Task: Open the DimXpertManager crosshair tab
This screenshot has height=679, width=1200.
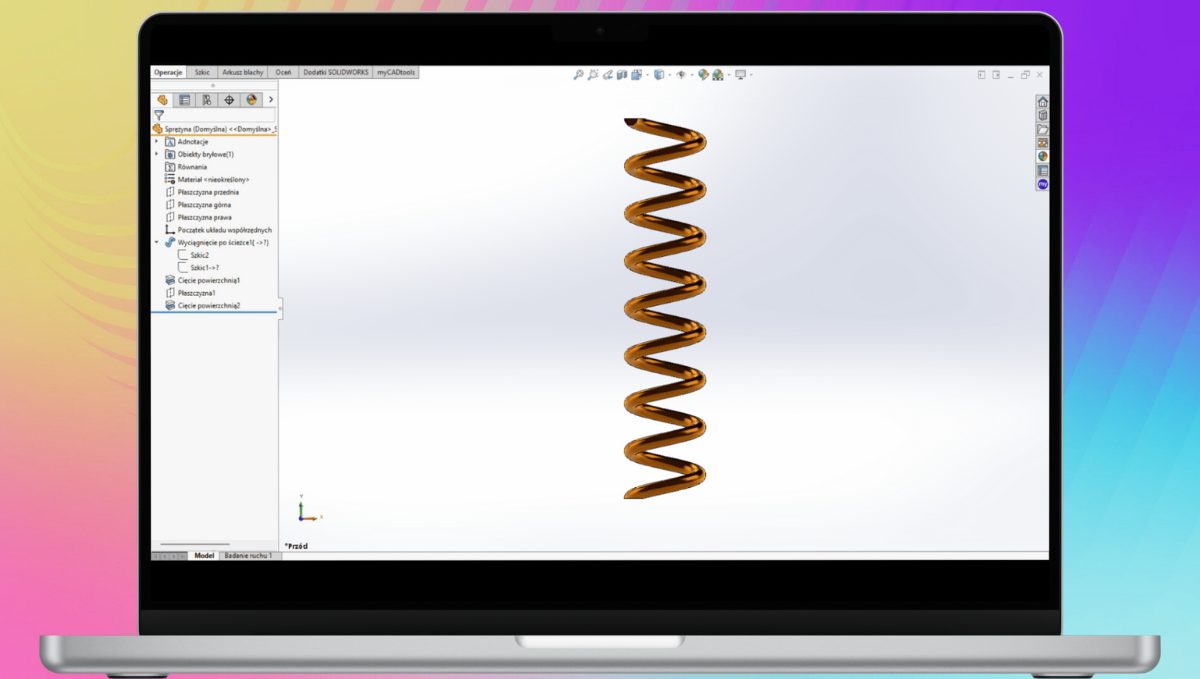Action: [x=229, y=100]
